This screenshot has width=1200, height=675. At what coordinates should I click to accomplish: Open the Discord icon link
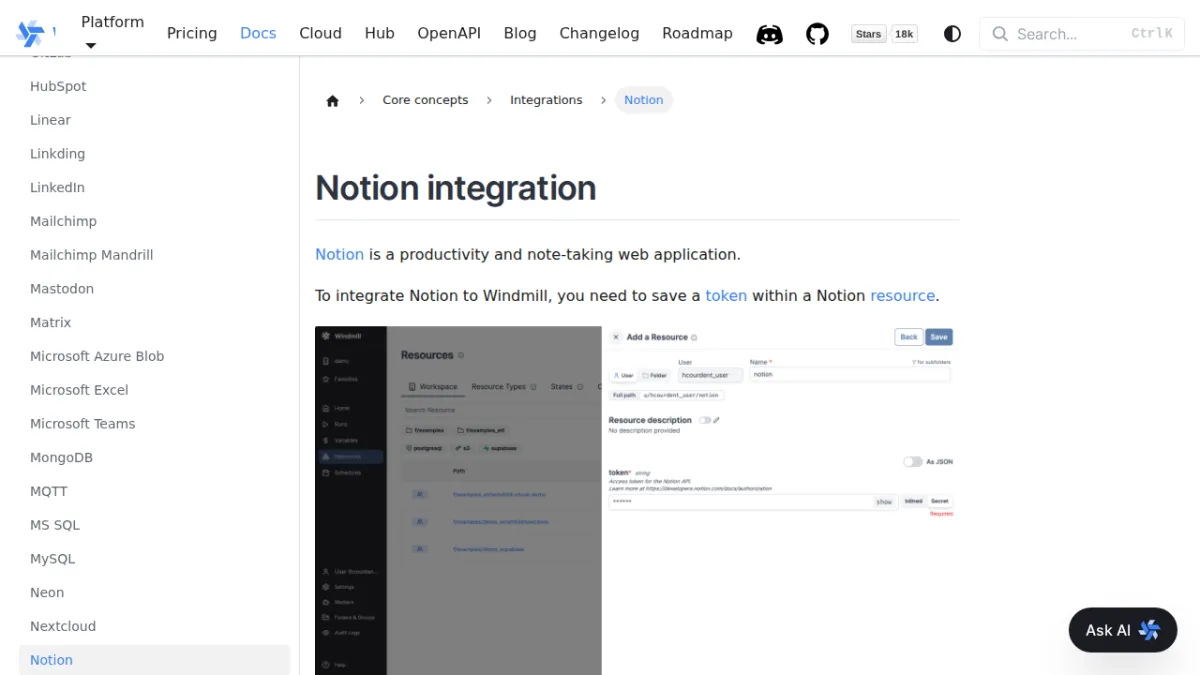click(x=769, y=34)
